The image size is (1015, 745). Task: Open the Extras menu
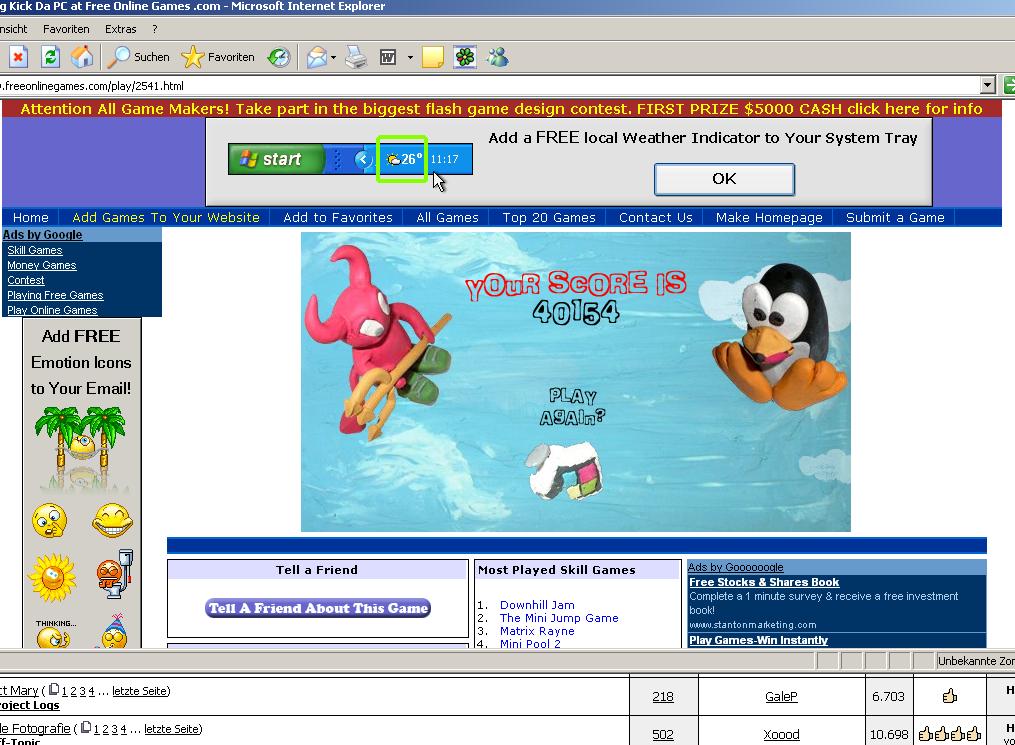(121, 29)
